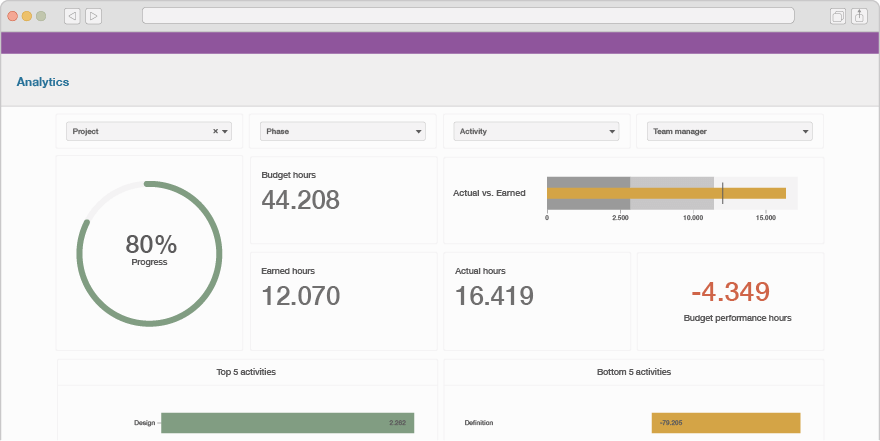
Task: Click the Budget performance hours label
Action: (737, 318)
